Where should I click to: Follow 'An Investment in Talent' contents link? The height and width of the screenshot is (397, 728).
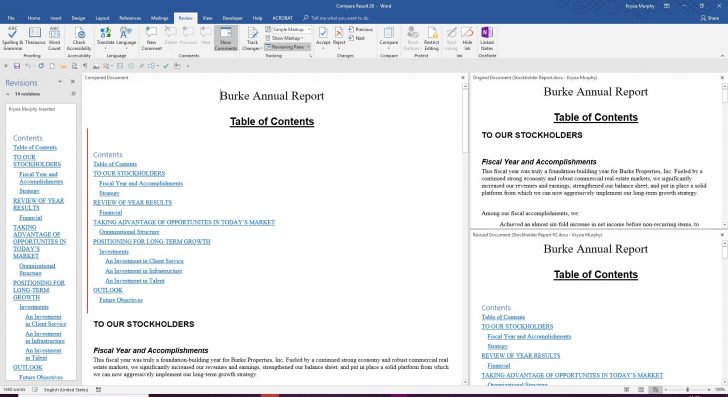pyautogui.click(x=135, y=281)
